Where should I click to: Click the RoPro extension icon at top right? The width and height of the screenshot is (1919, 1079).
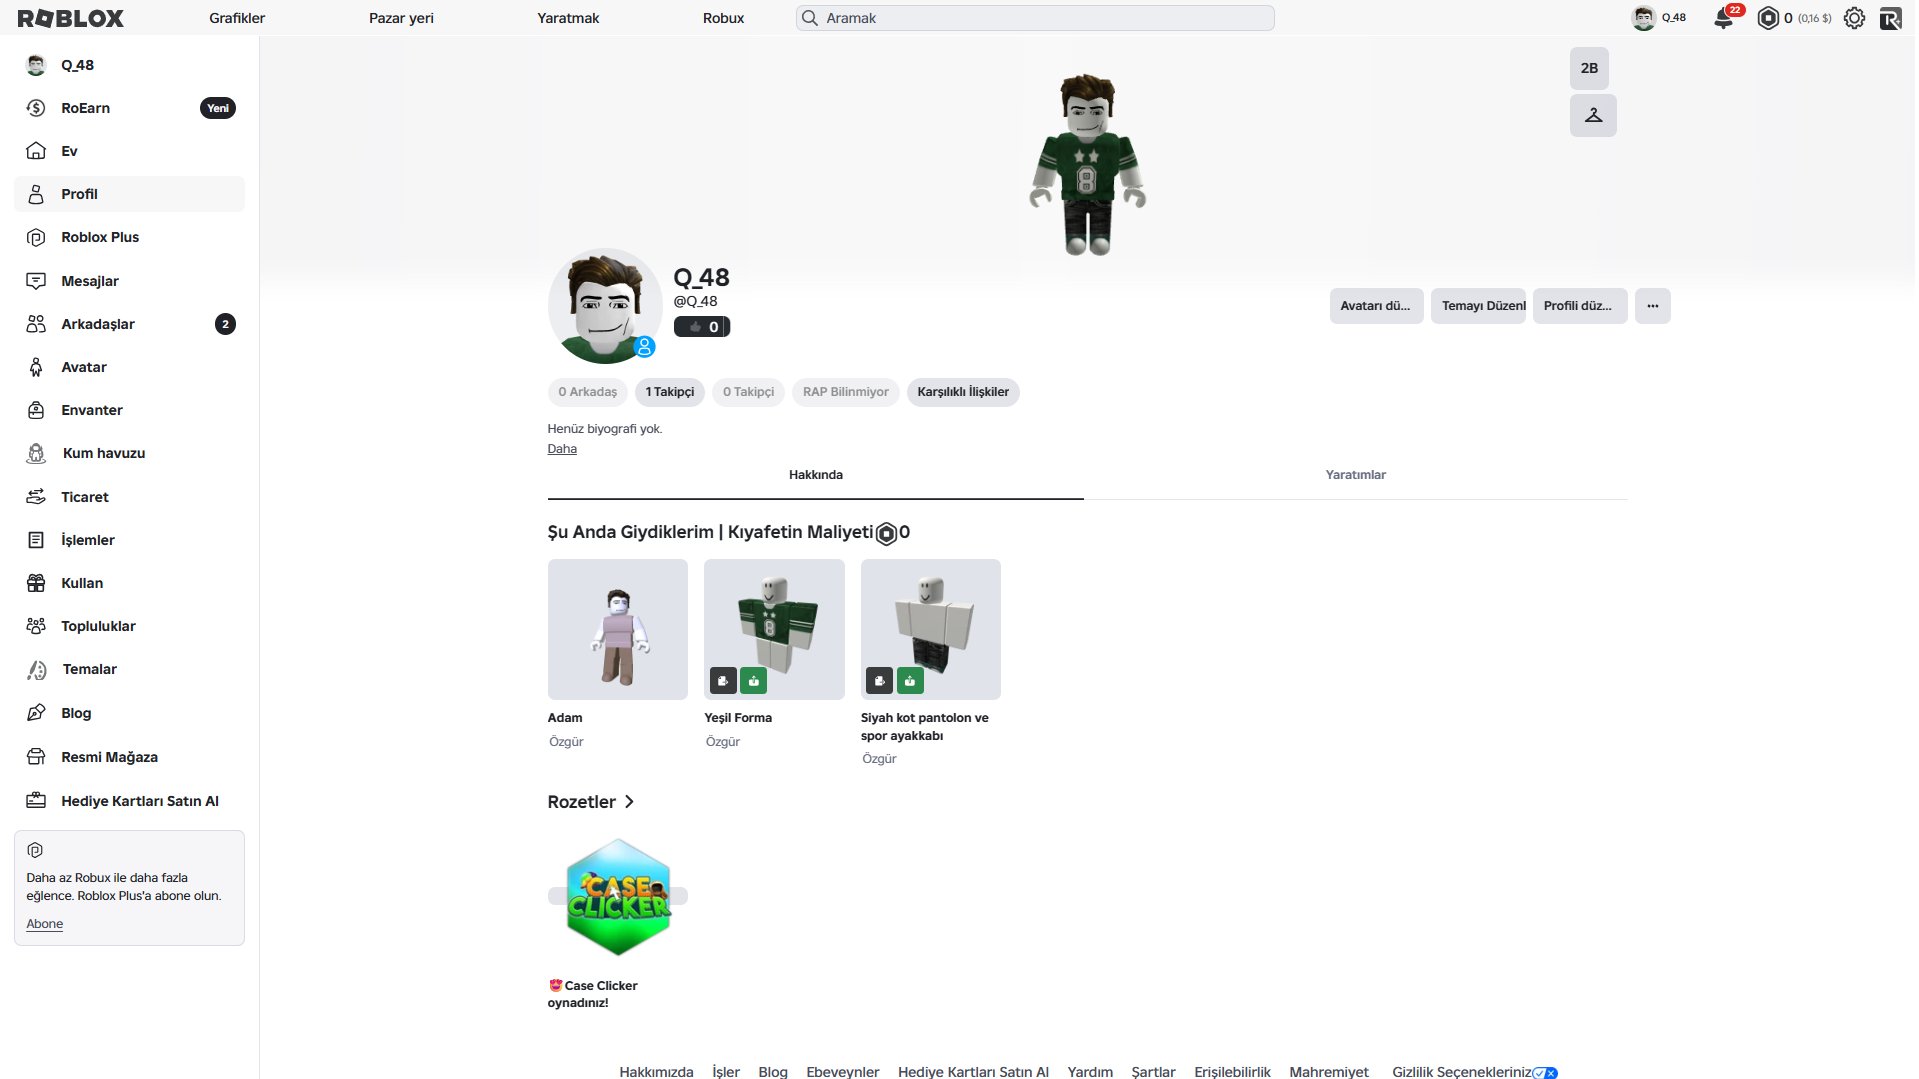[x=1890, y=18]
